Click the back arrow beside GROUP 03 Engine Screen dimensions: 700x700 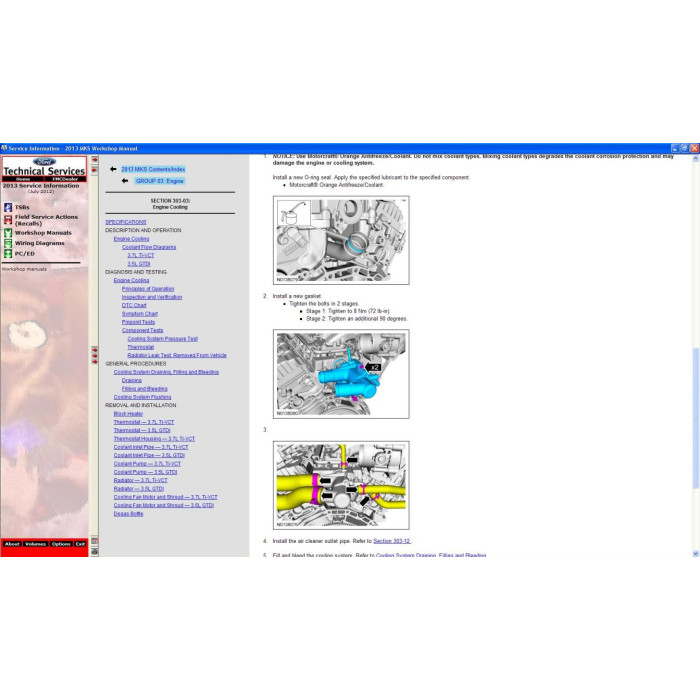[125, 181]
